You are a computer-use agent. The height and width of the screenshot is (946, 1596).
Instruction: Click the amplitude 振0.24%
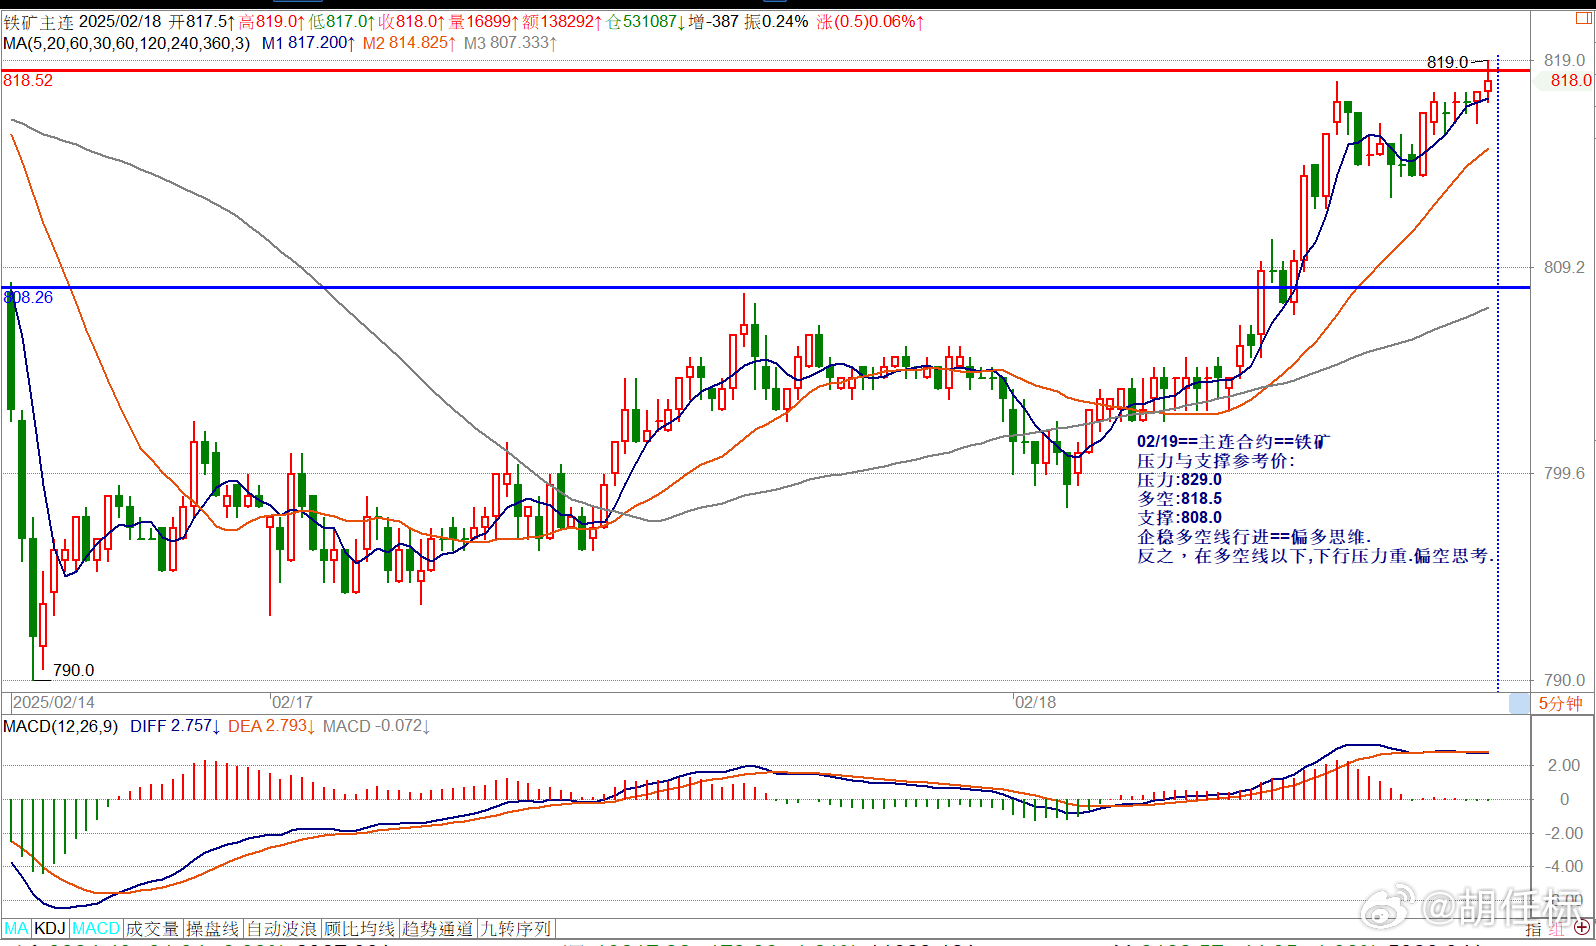(x=776, y=22)
